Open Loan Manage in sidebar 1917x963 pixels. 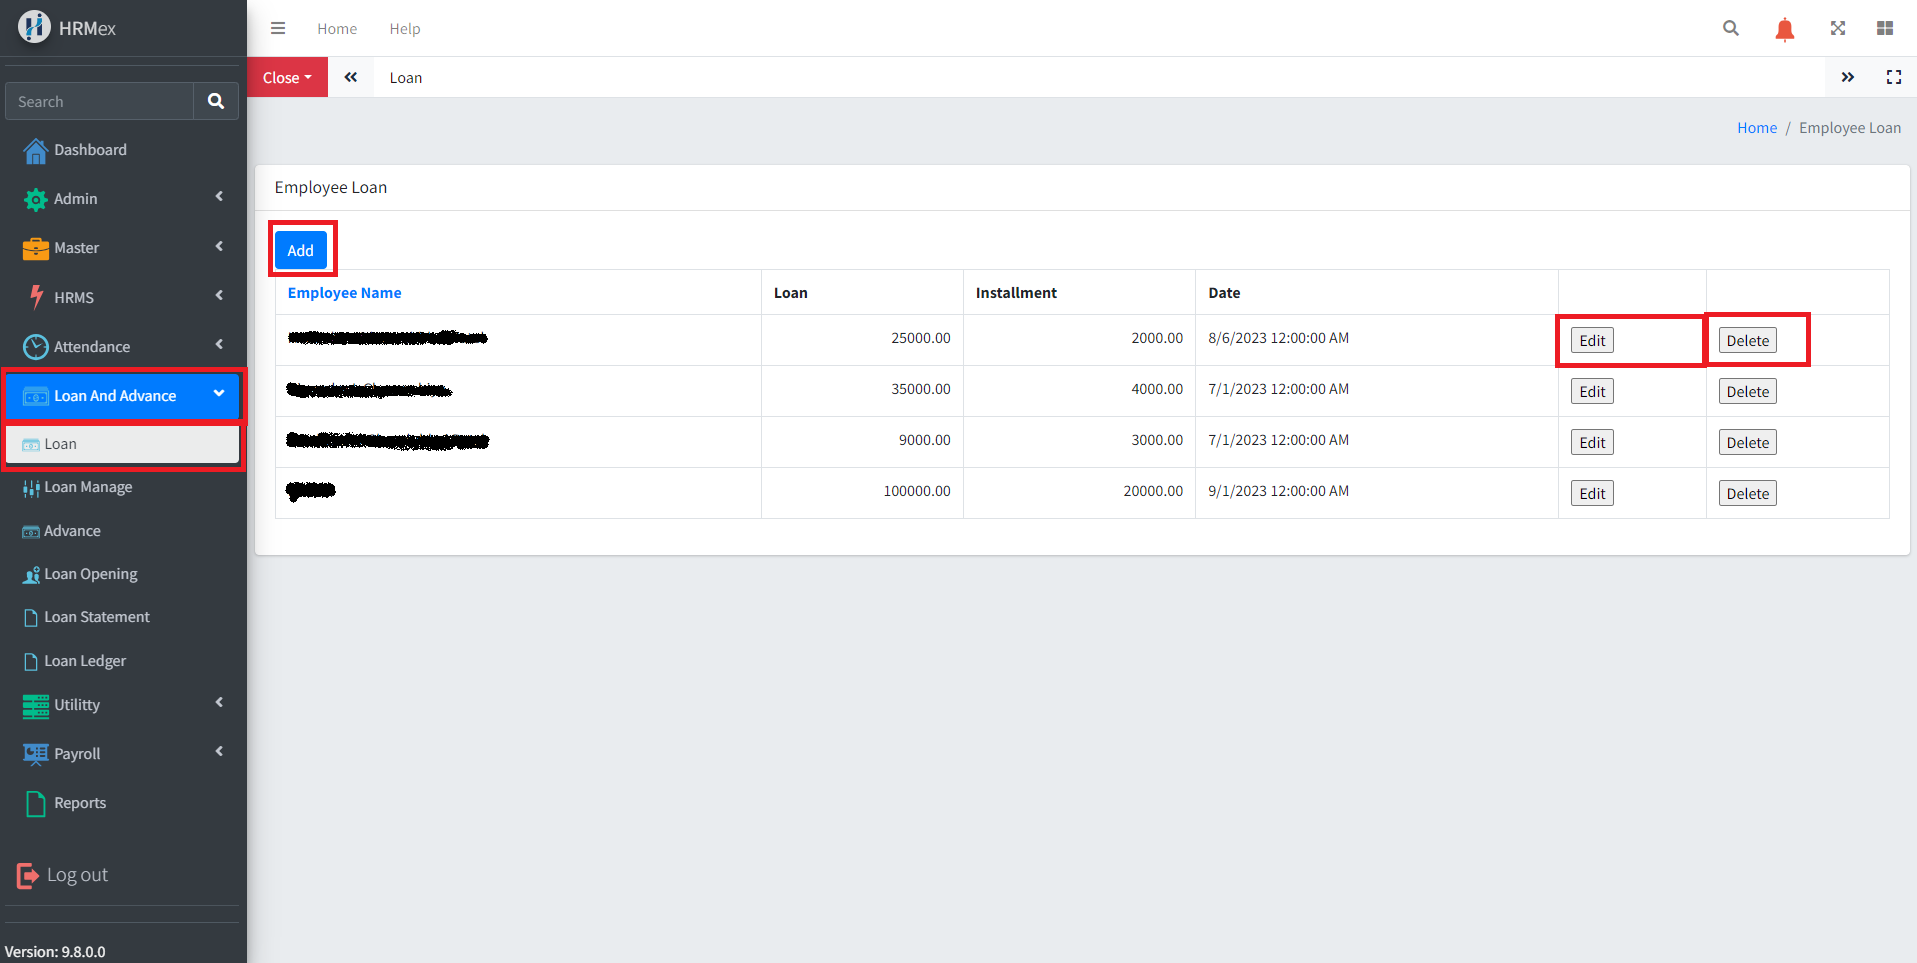coord(88,487)
